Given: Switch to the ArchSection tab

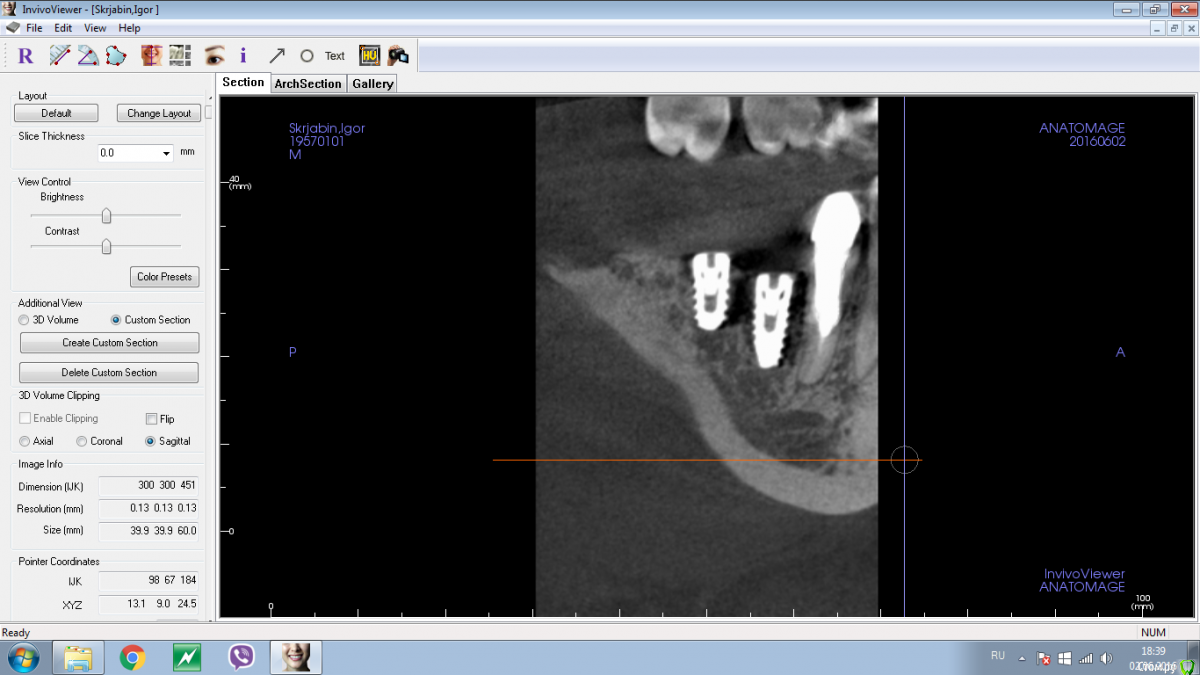Looking at the screenshot, I should coord(307,84).
